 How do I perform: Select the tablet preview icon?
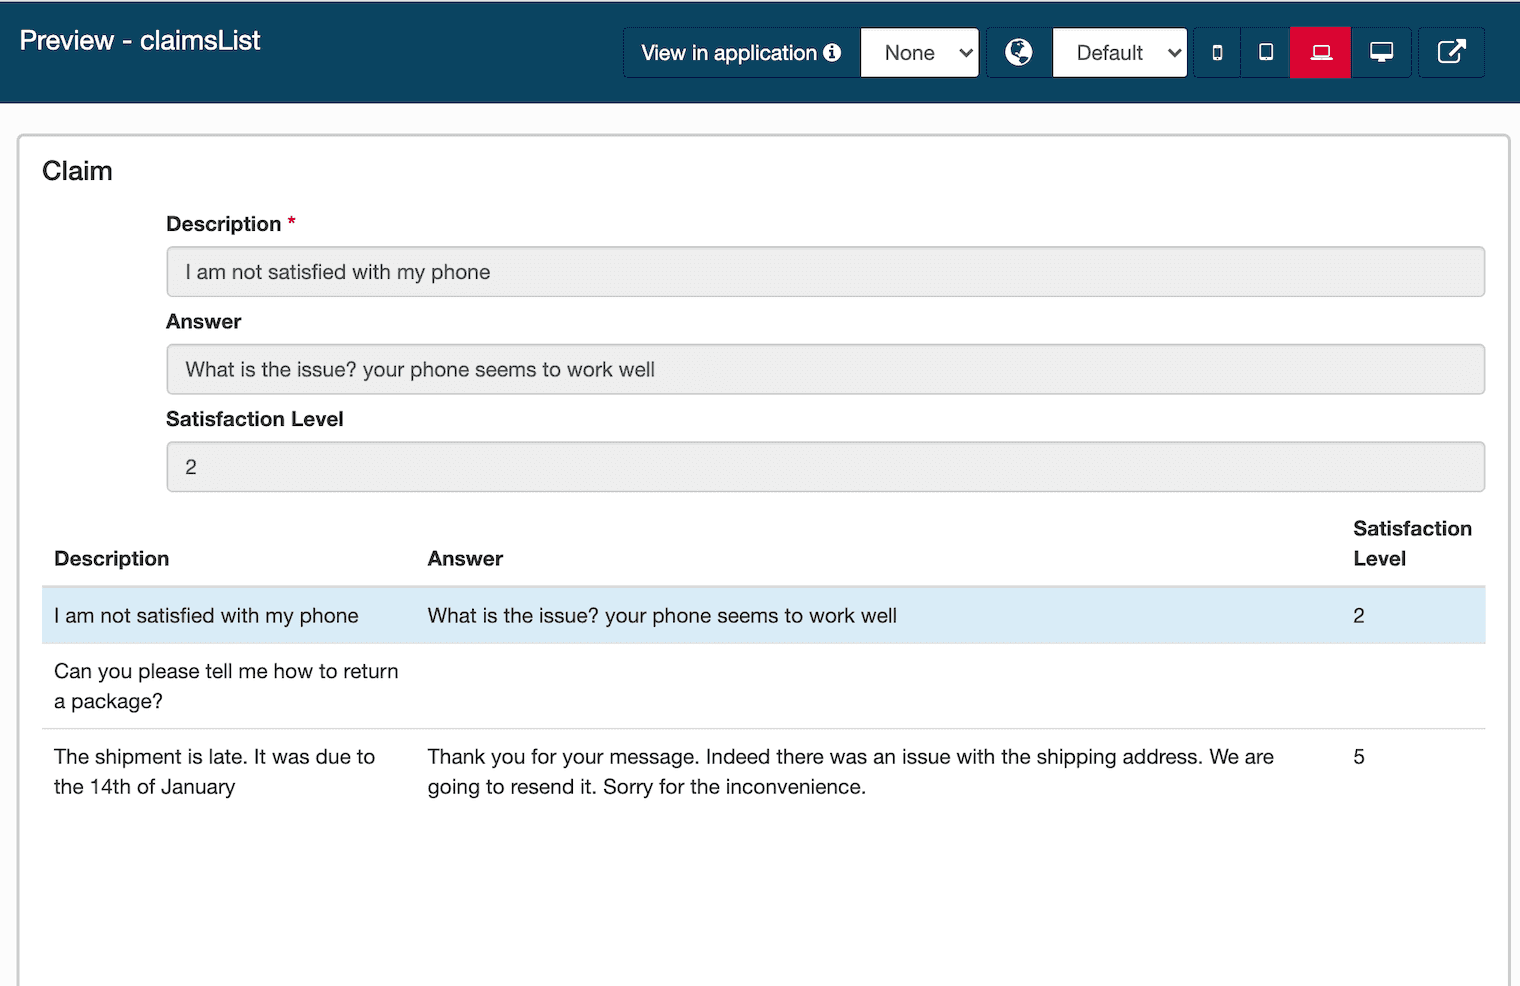[x=1264, y=52]
